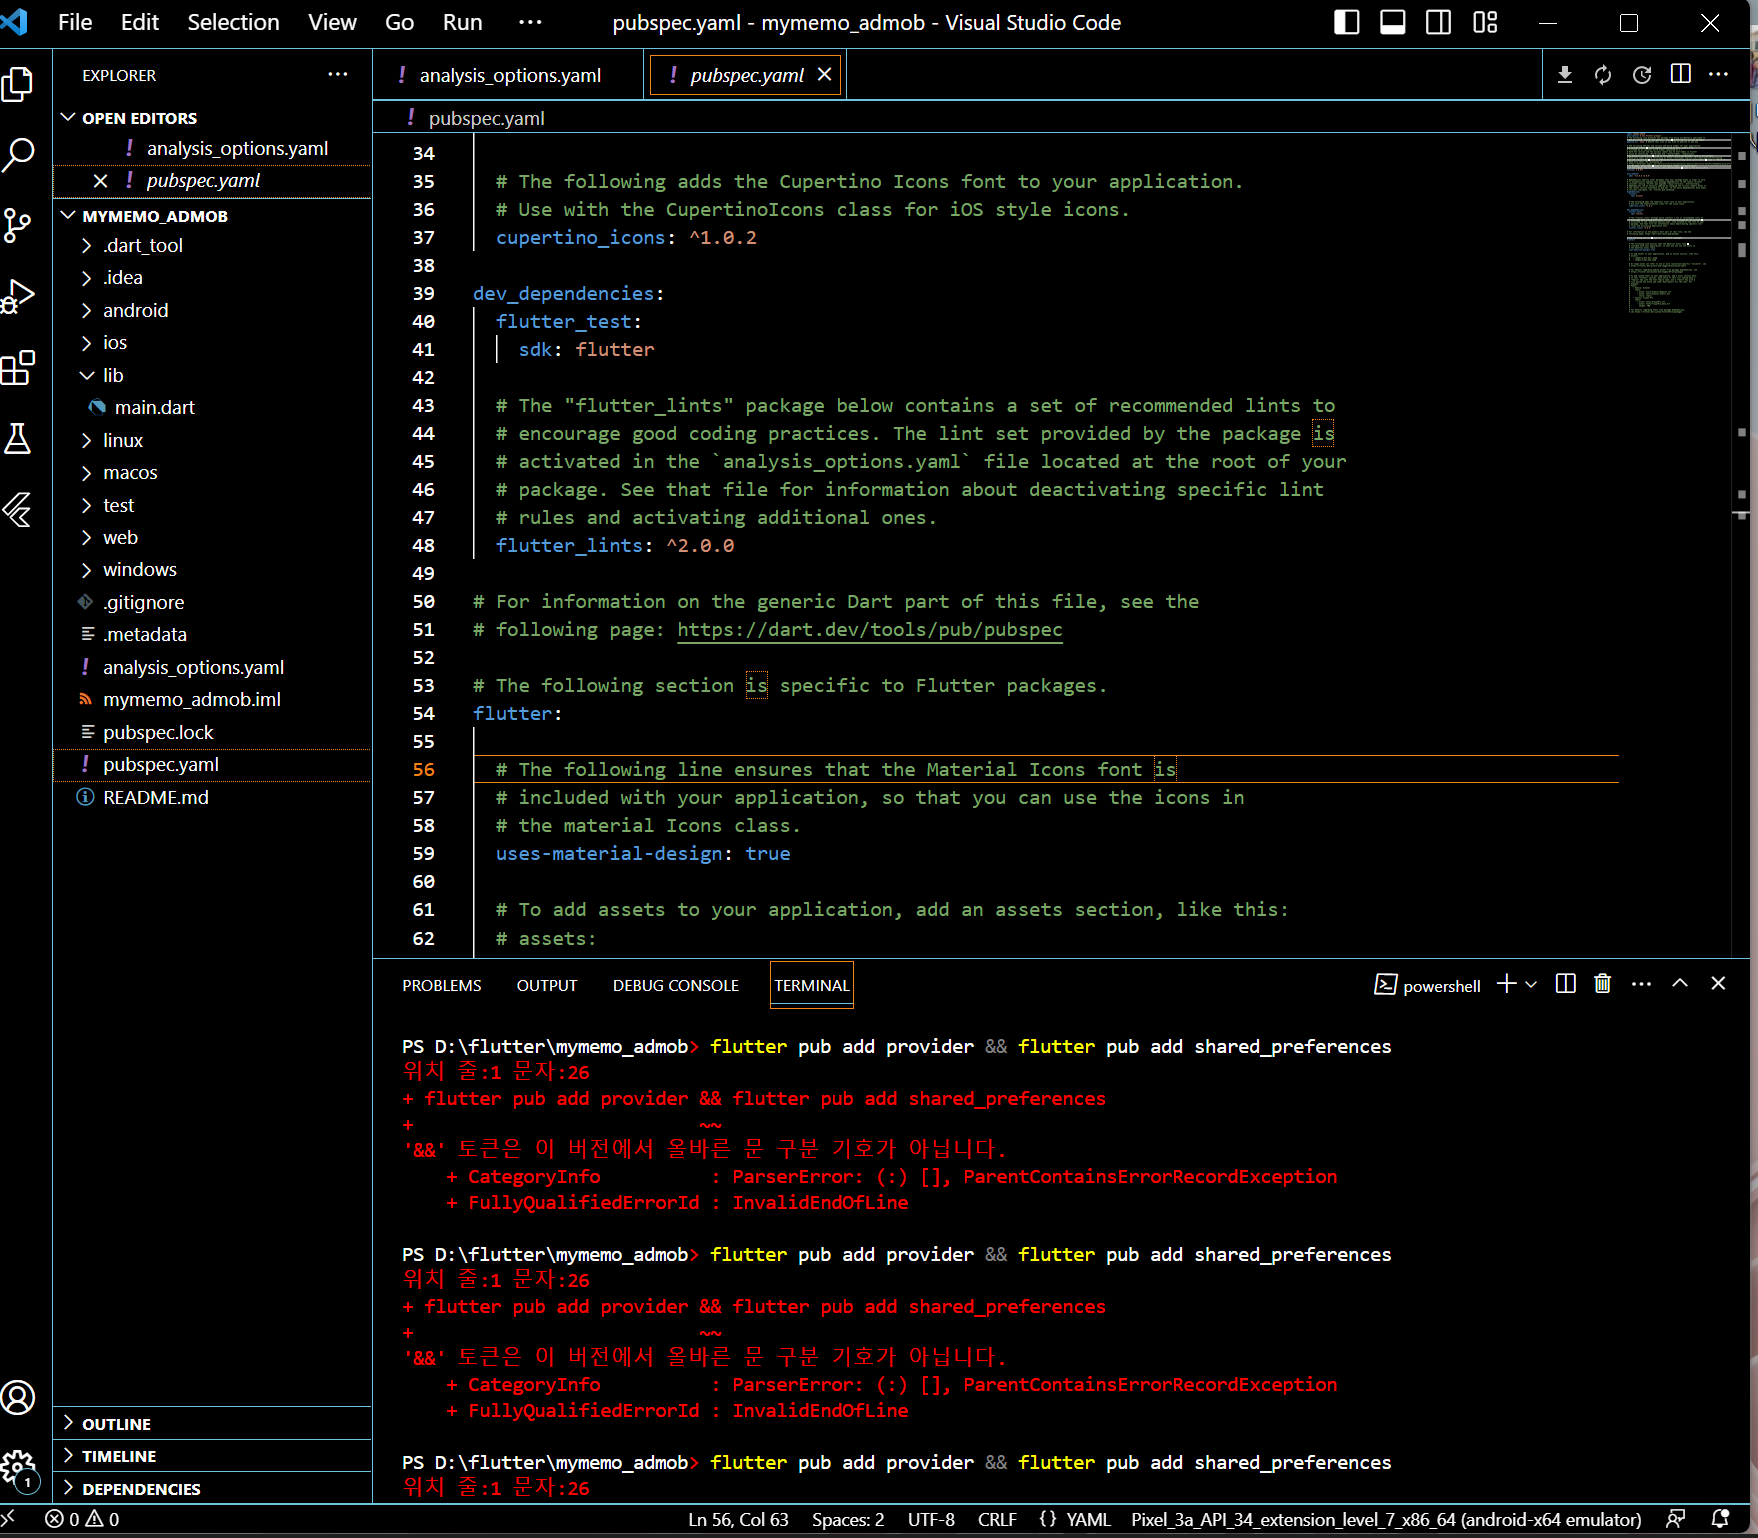Viewport: 1758px width, 1538px height.
Task: Close the pubspec.yaml editor tab
Action: pyautogui.click(x=824, y=75)
